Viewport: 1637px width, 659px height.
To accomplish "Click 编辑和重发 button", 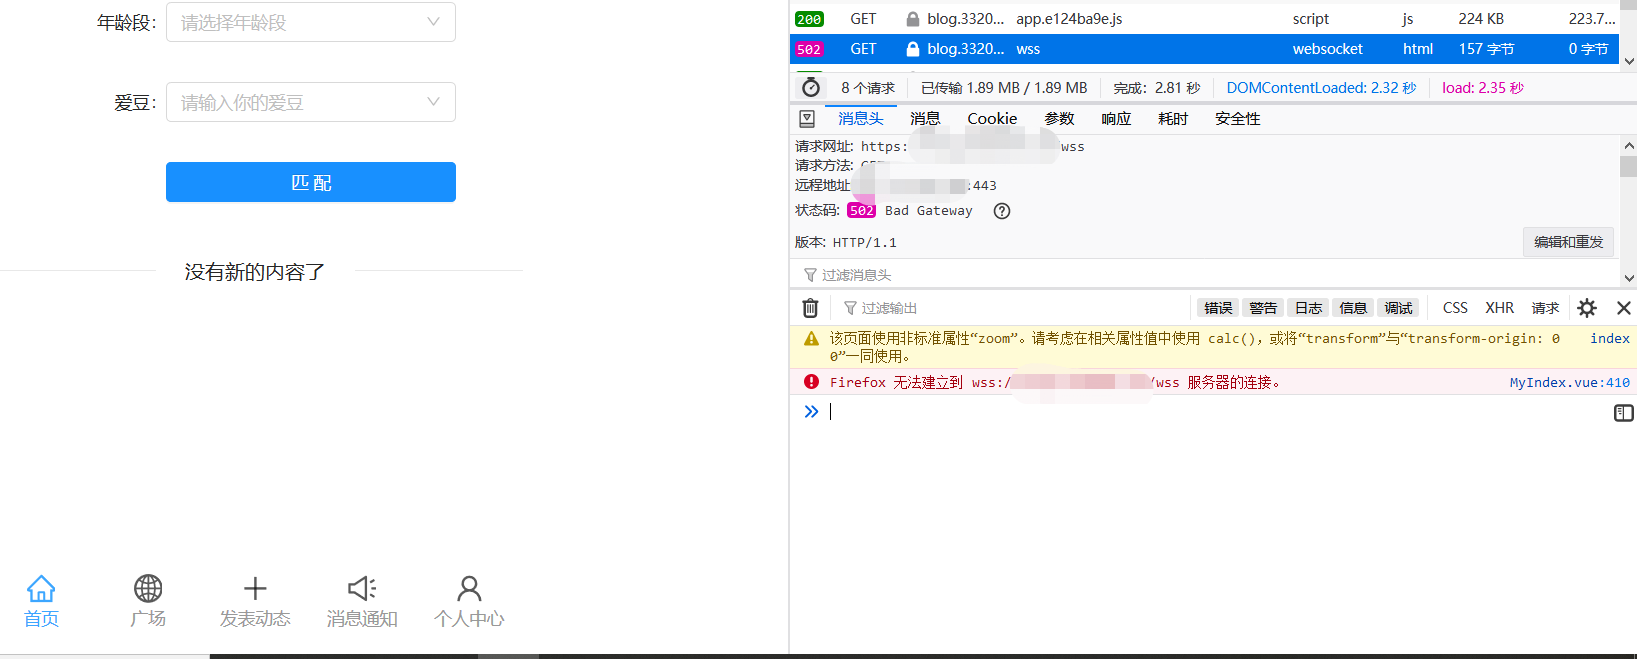I will click(1568, 242).
